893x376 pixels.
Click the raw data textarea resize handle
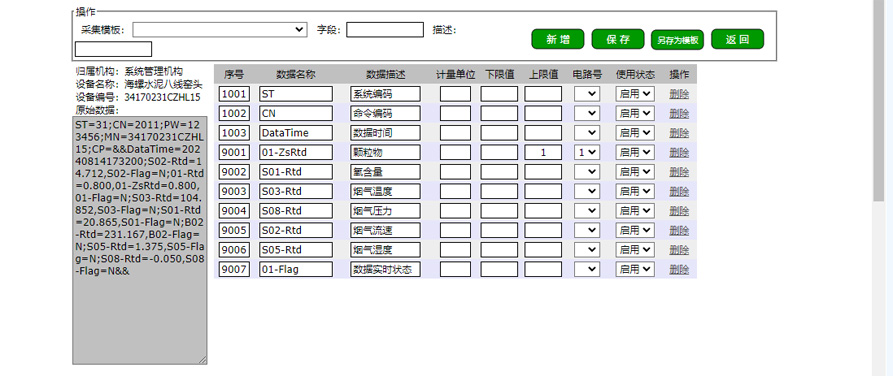click(x=203, y=360)
